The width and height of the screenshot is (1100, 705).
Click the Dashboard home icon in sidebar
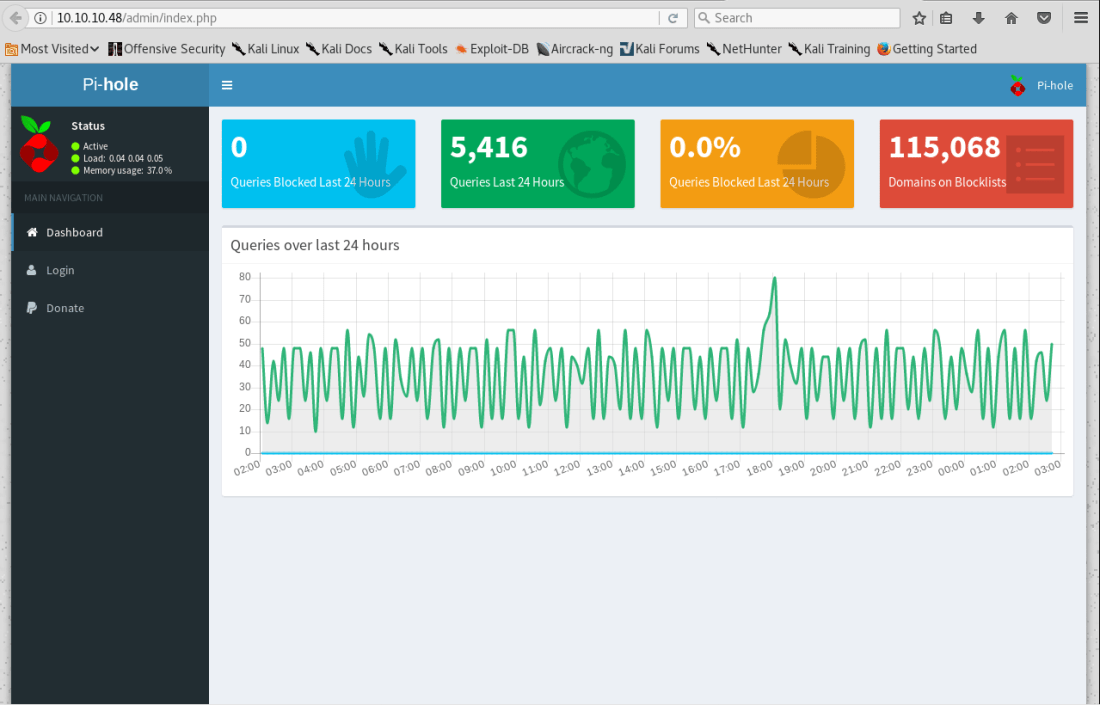point(32,232)
